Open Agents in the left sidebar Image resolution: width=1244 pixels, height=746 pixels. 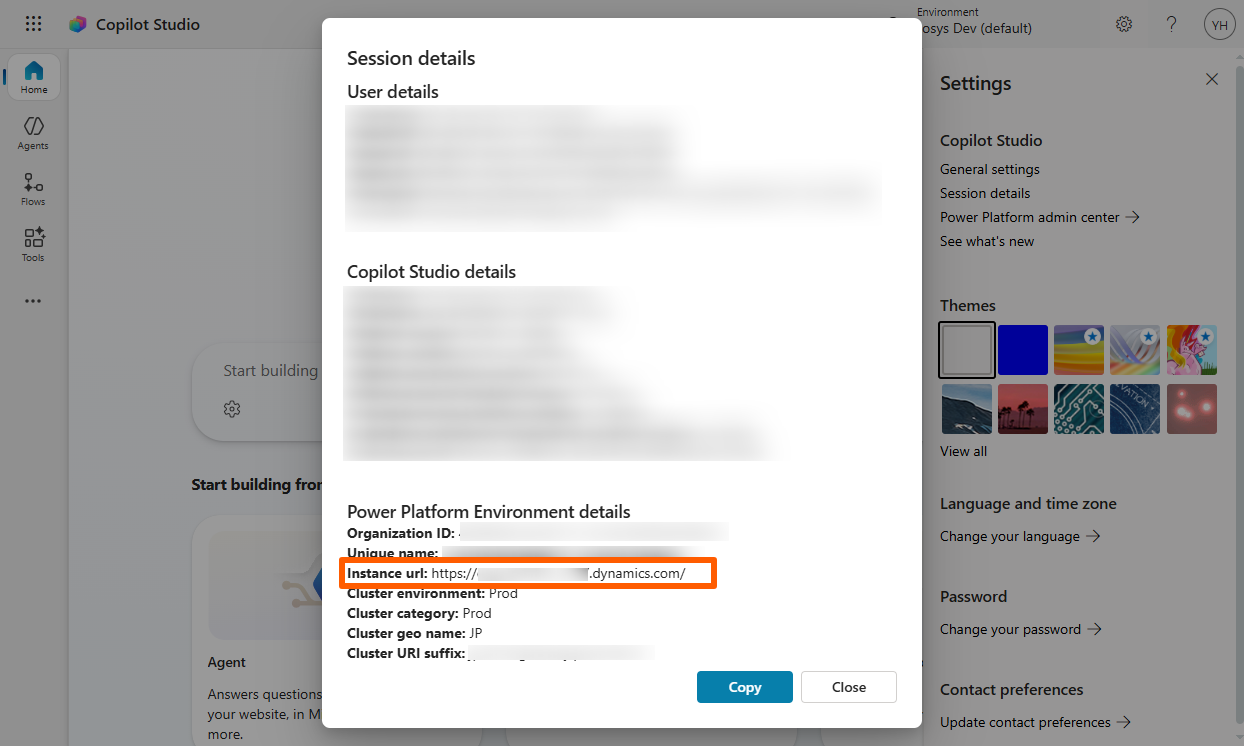coord(33,133)
